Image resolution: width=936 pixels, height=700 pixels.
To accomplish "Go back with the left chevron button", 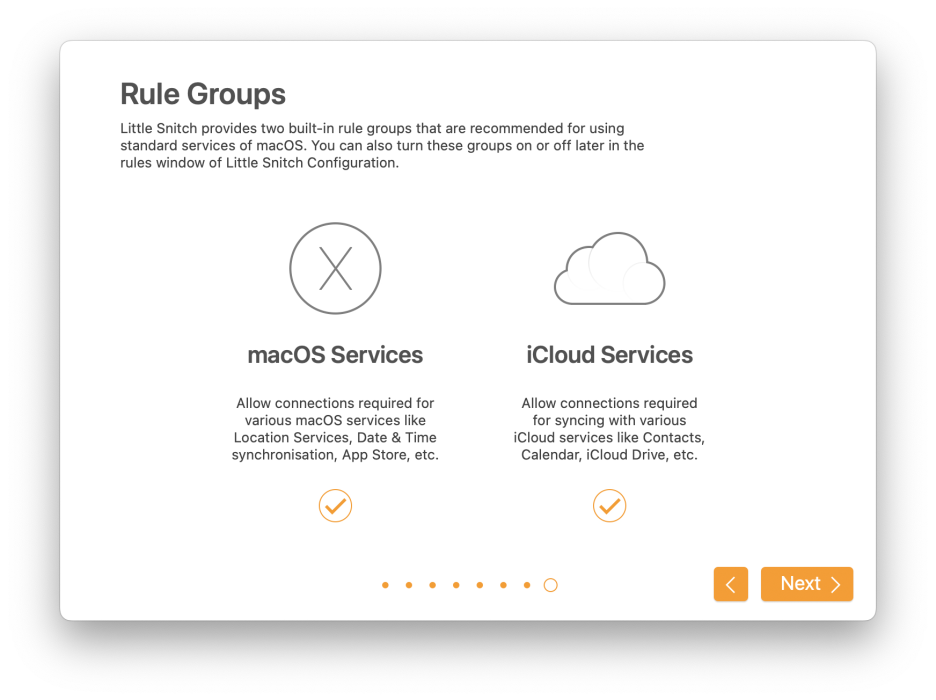I will click(x=731, y=584).
